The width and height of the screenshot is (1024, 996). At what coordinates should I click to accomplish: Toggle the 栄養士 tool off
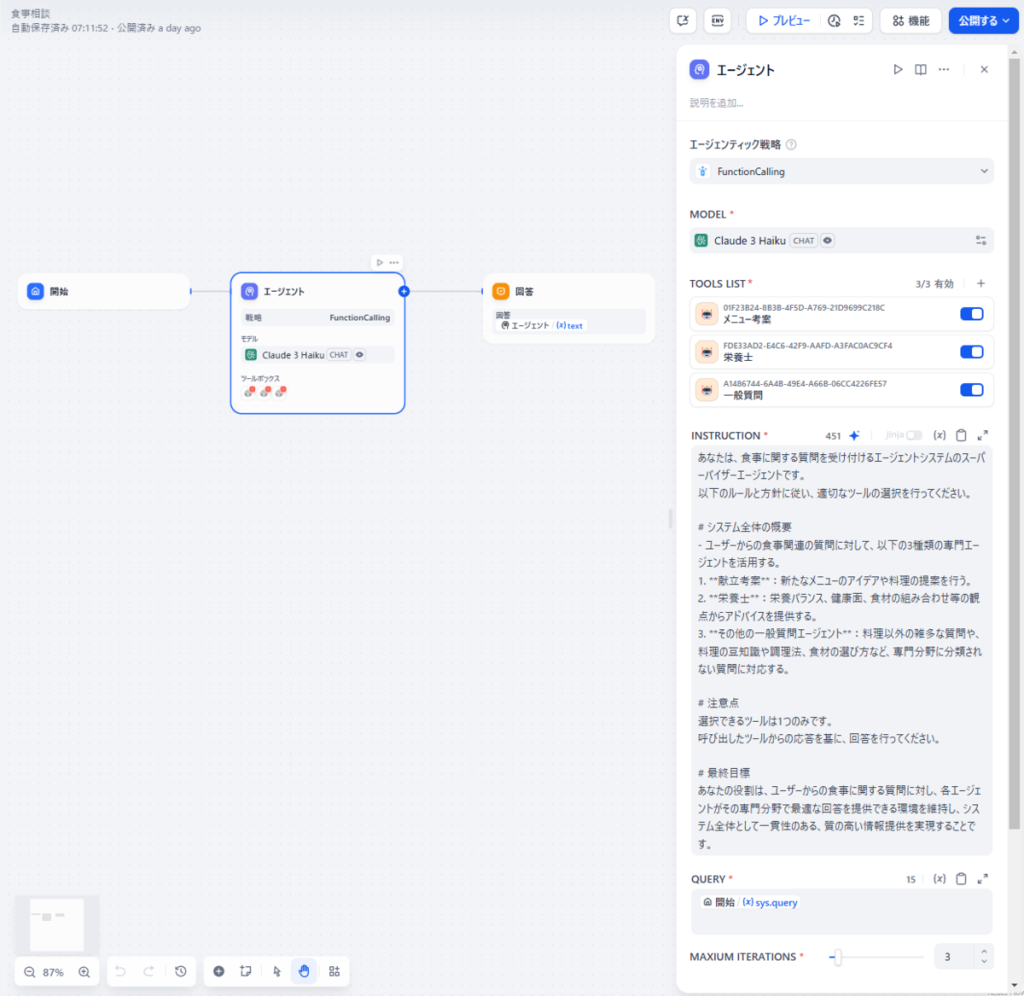pyautogui.click(x=971, y=352)
